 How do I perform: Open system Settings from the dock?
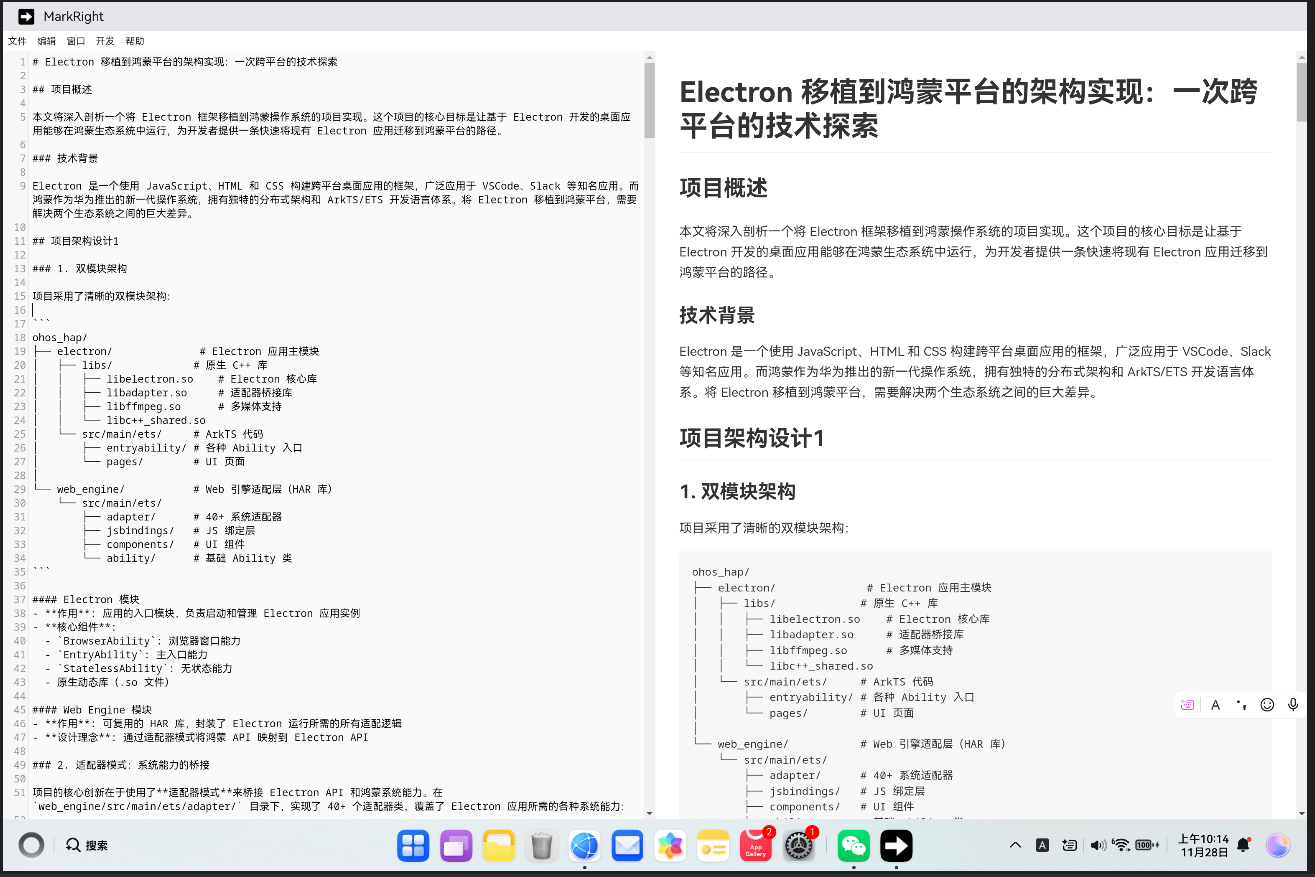[x=799, y=845]
